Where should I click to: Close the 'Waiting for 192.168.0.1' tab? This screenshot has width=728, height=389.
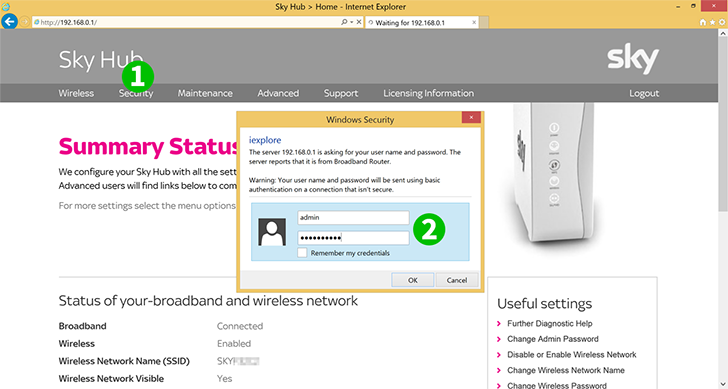point(474,22)
